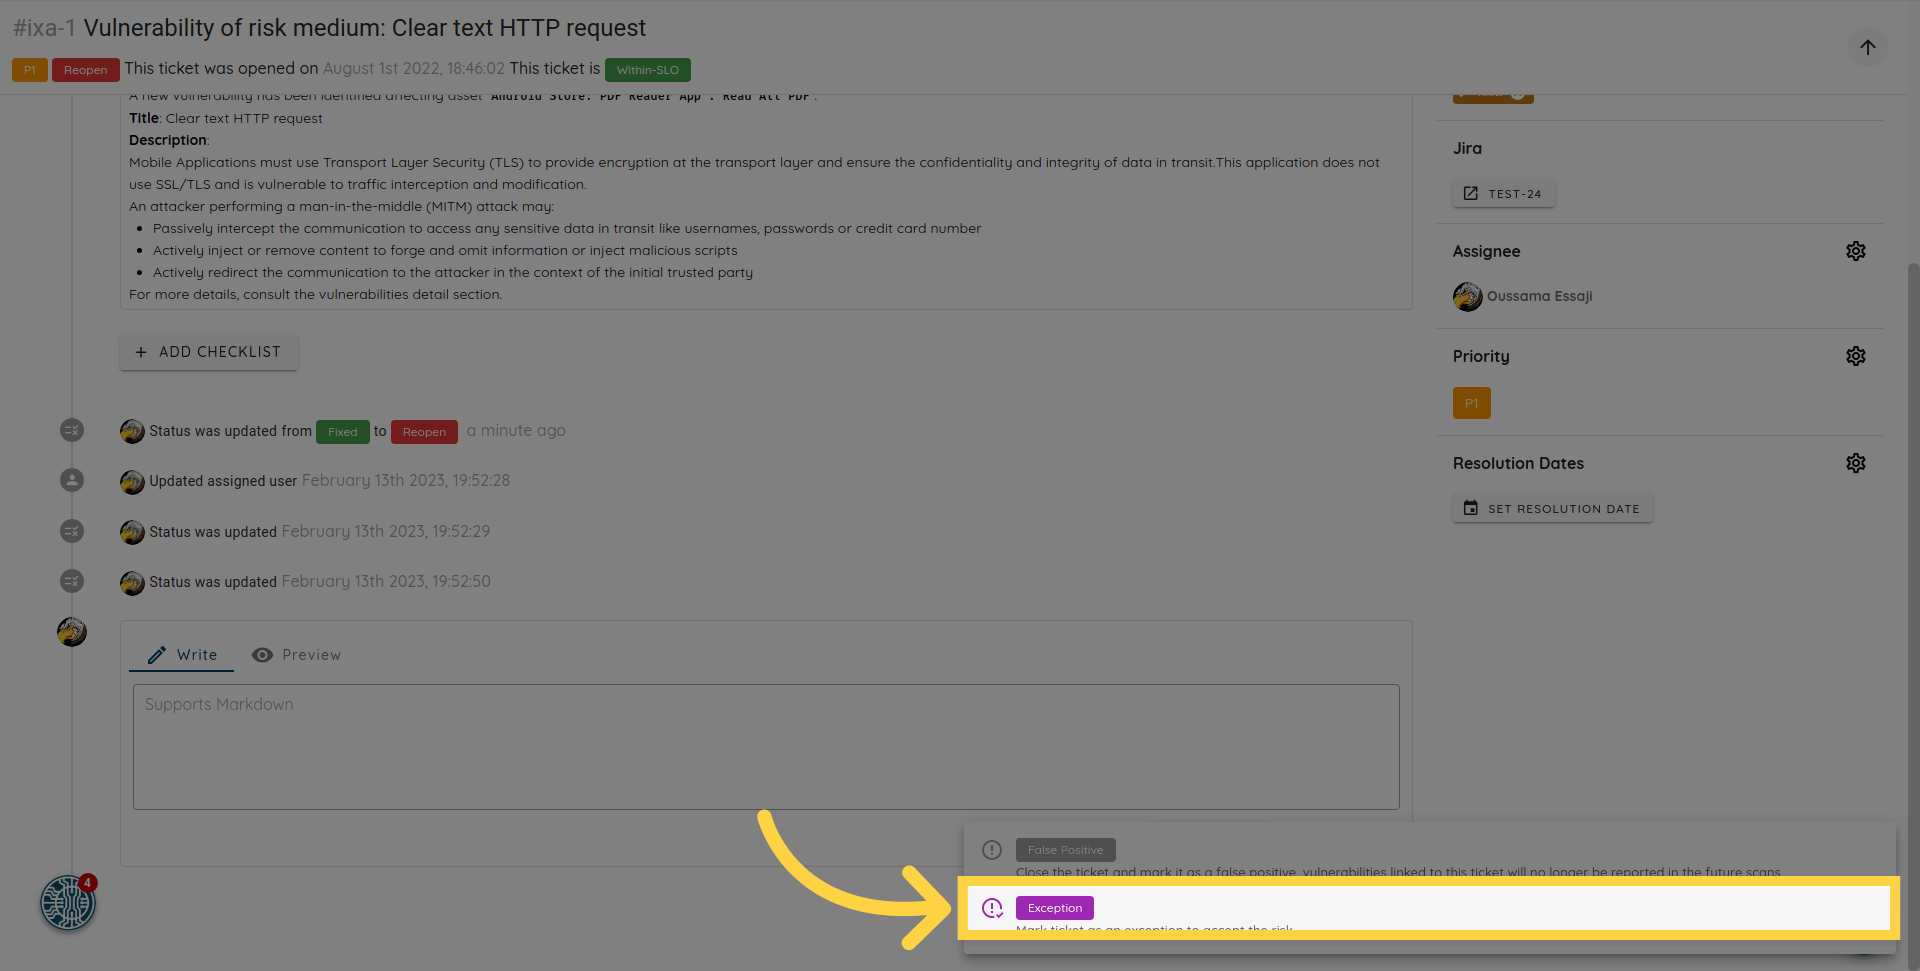
Task: Click the chatbot brain icon with notification badge
Action: 67,903
